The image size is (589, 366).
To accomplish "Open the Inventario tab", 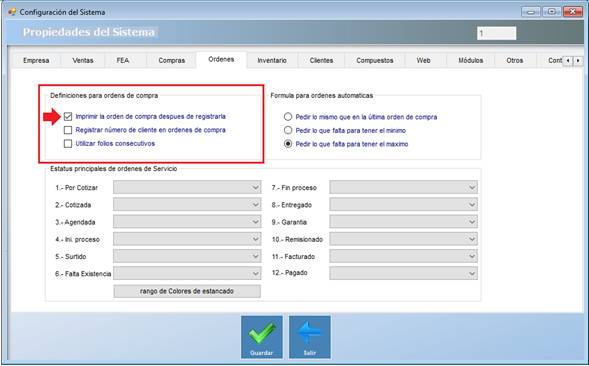I will [272, 60].
